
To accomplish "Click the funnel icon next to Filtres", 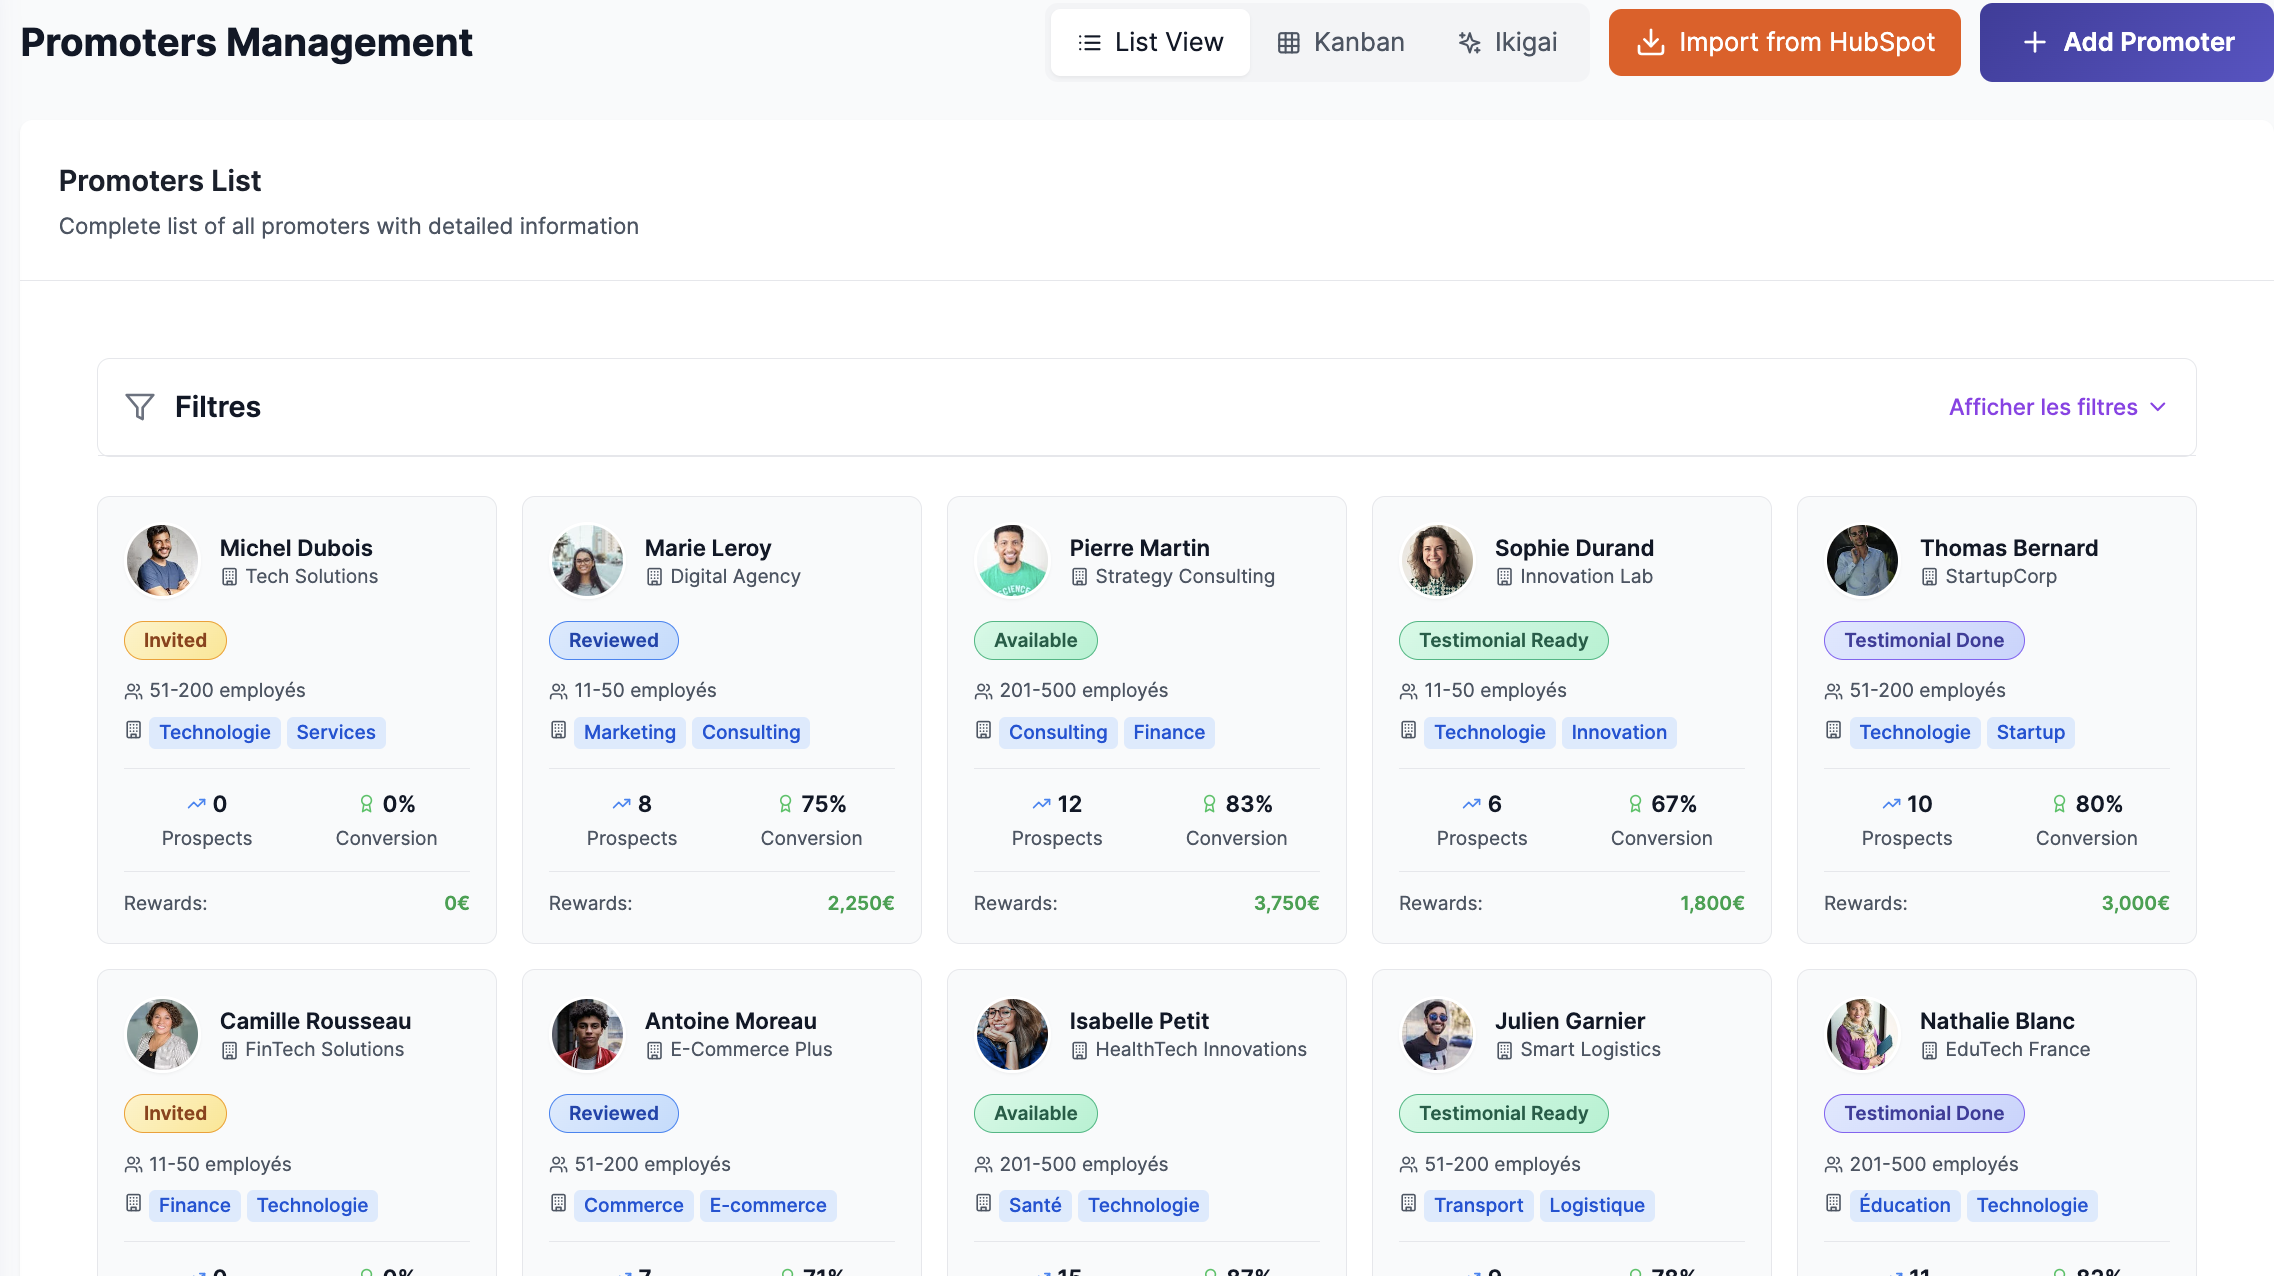I will click(140, 407).
